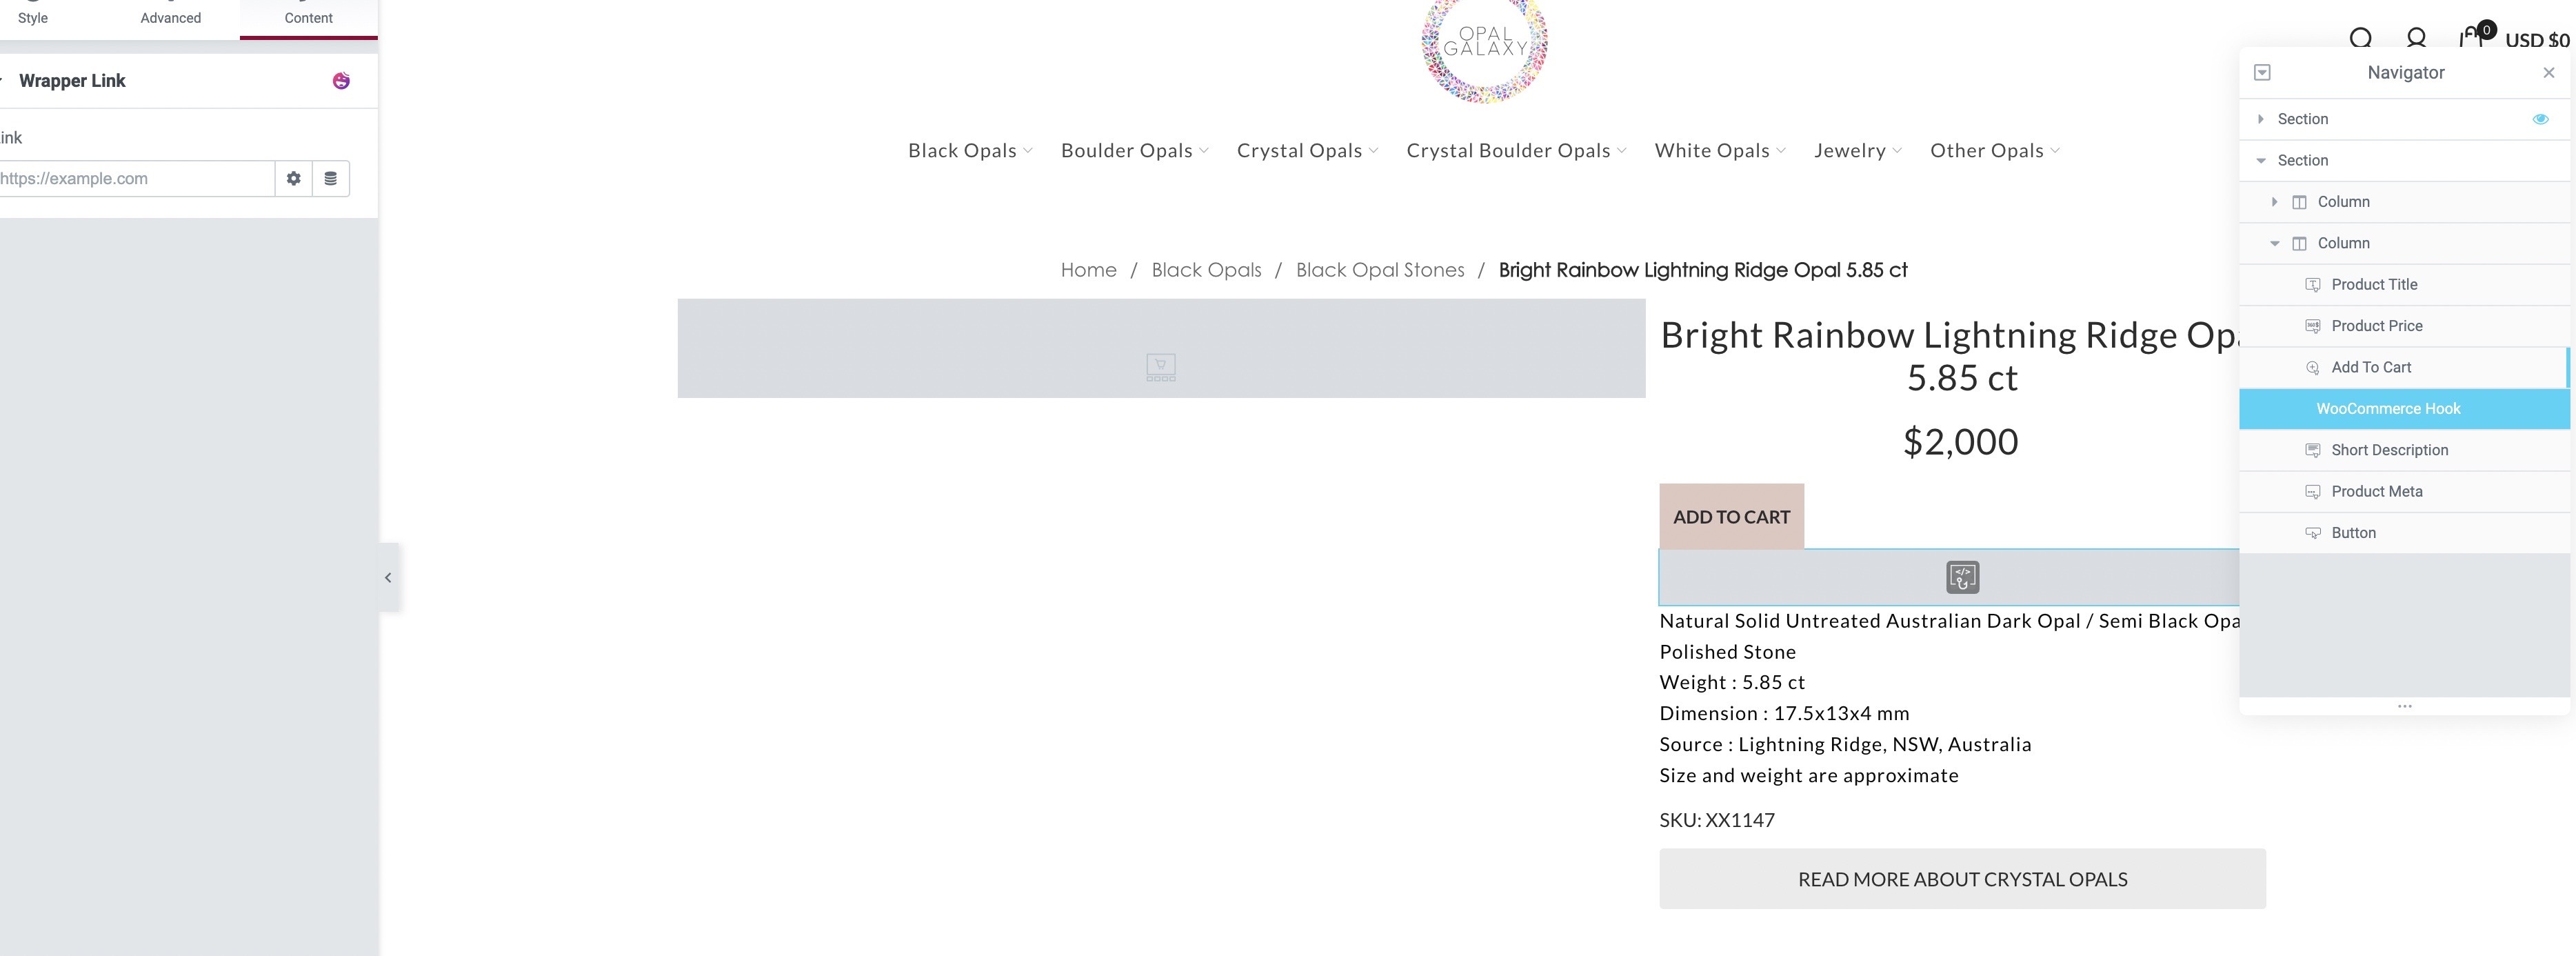Screen dimensions: 2576x956
Task: Click the ADD TO CART button
Action: coord(1731,517)
